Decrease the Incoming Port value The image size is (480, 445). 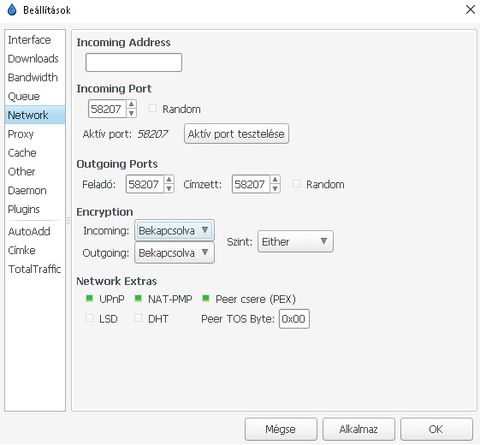coord(131,113)
